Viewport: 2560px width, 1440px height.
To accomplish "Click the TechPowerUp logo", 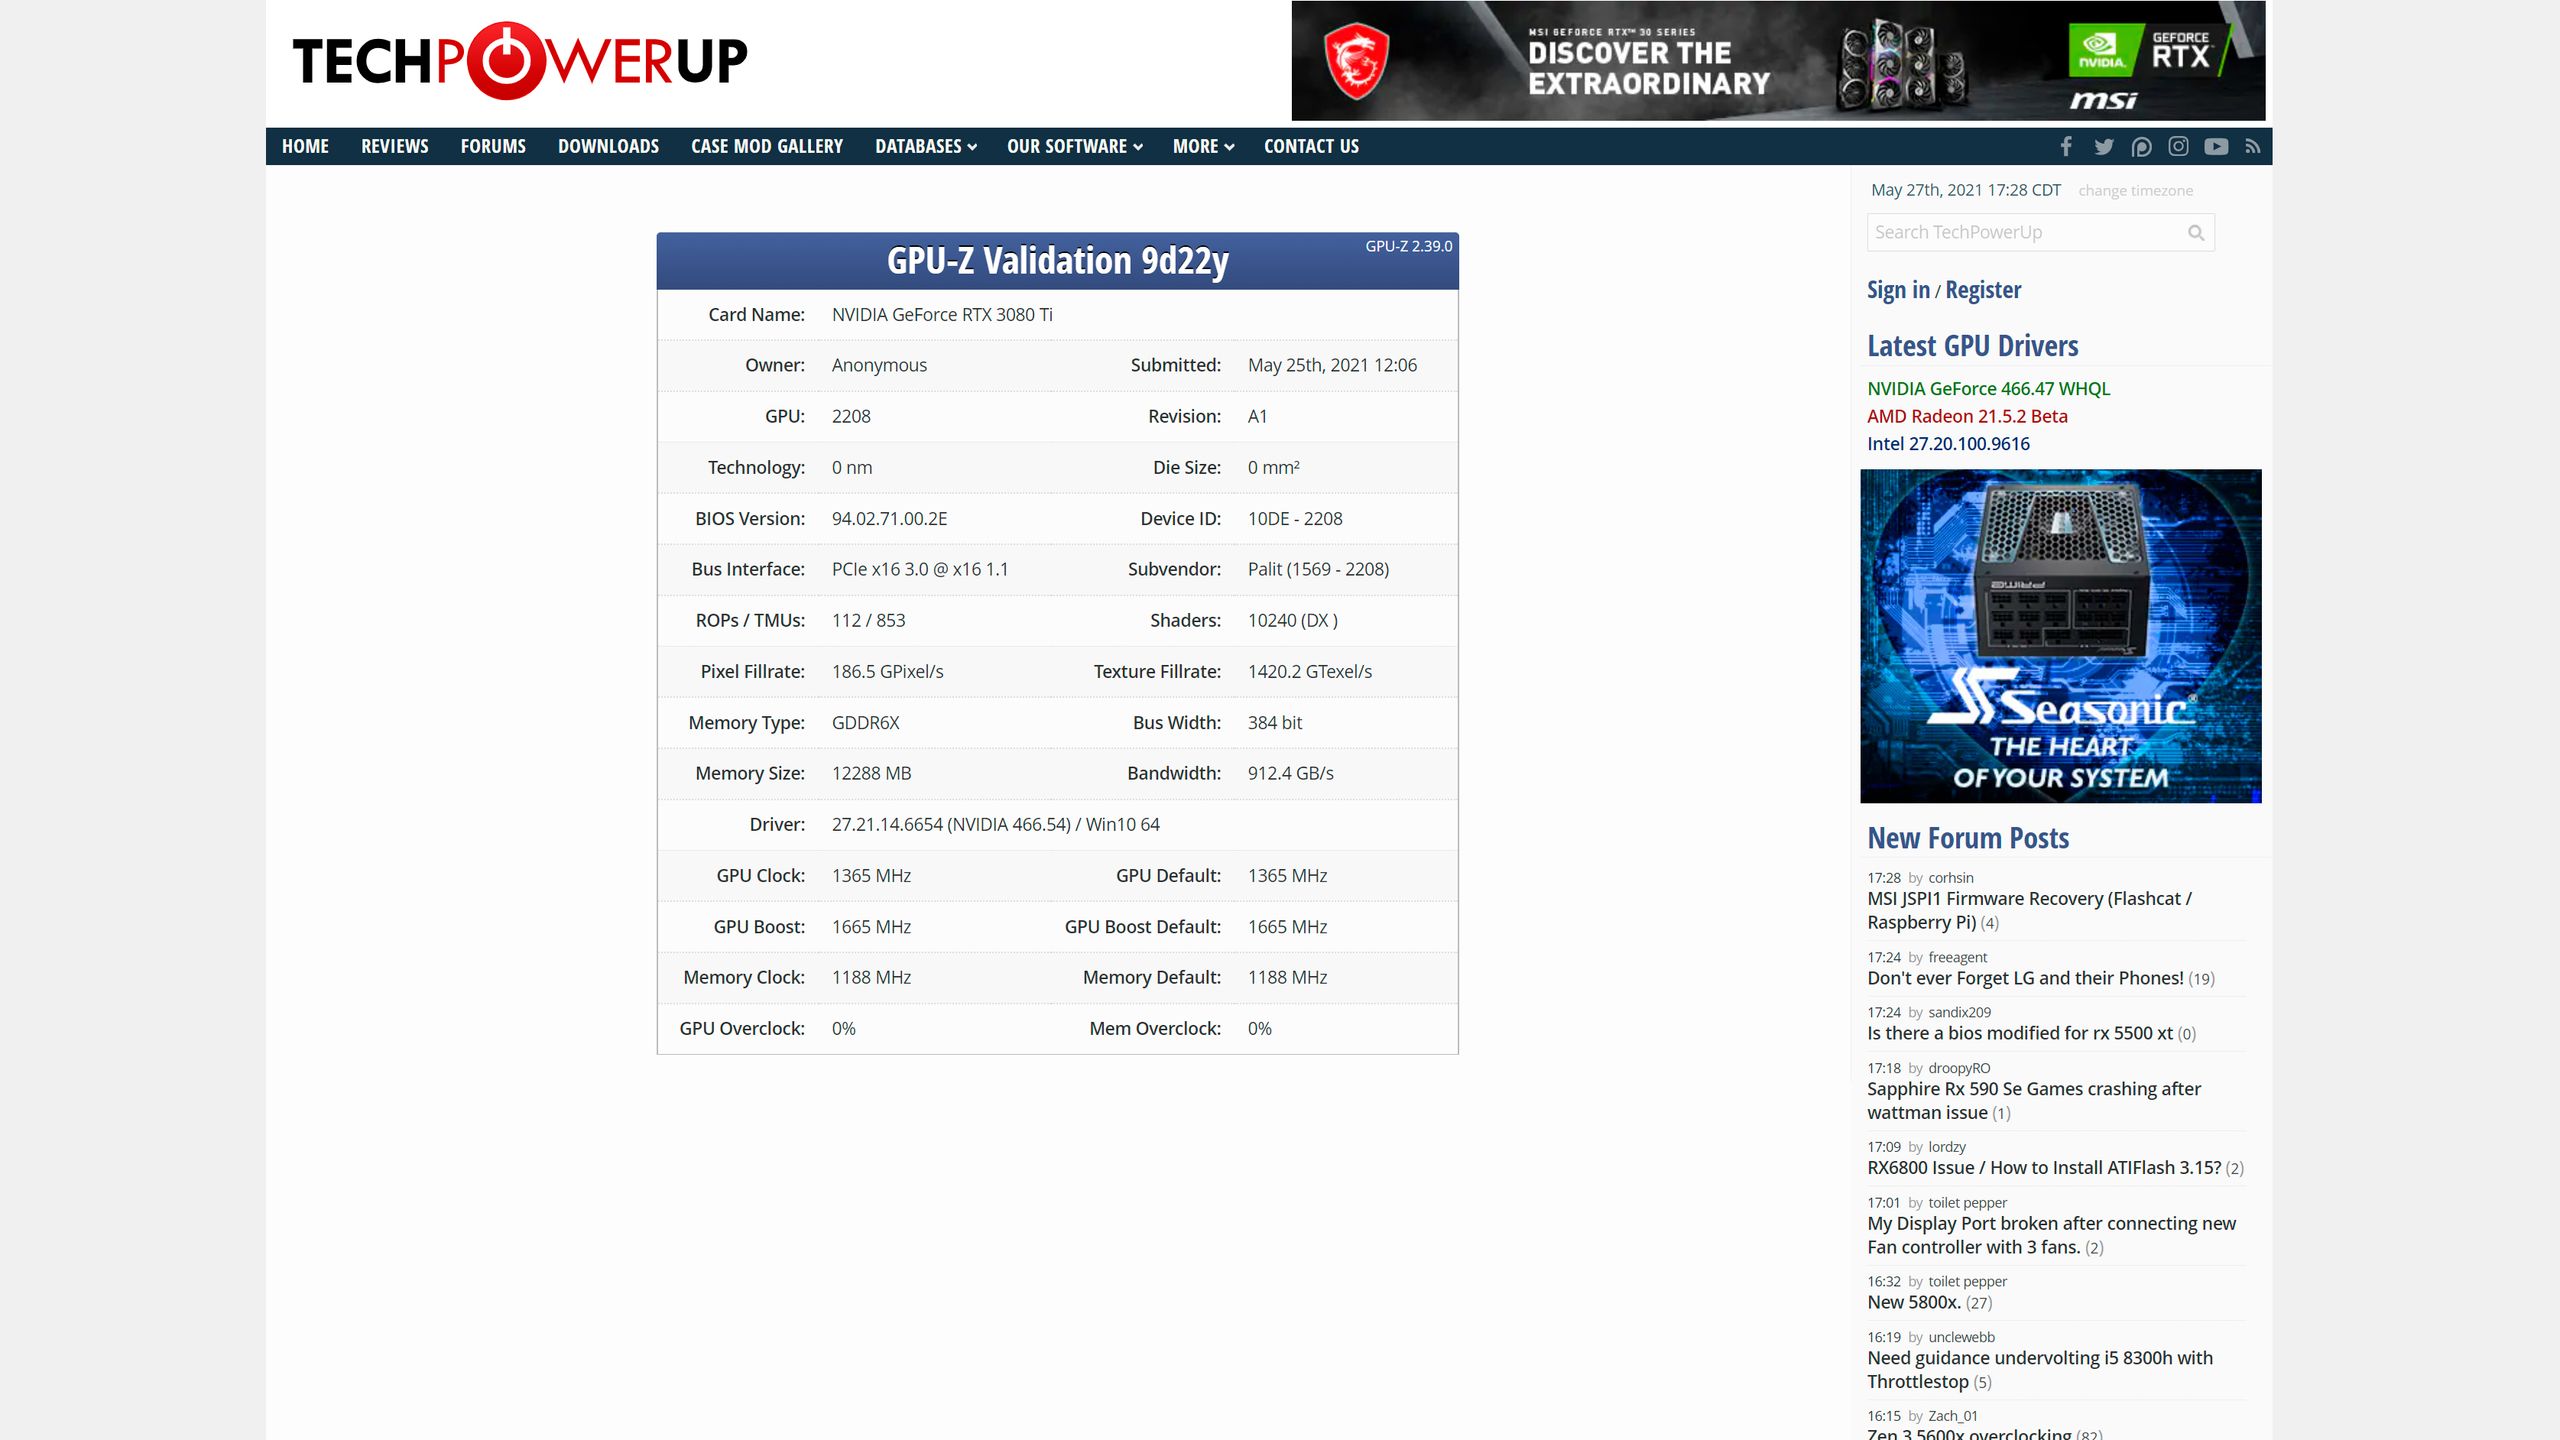I will (x=519, y=61).
